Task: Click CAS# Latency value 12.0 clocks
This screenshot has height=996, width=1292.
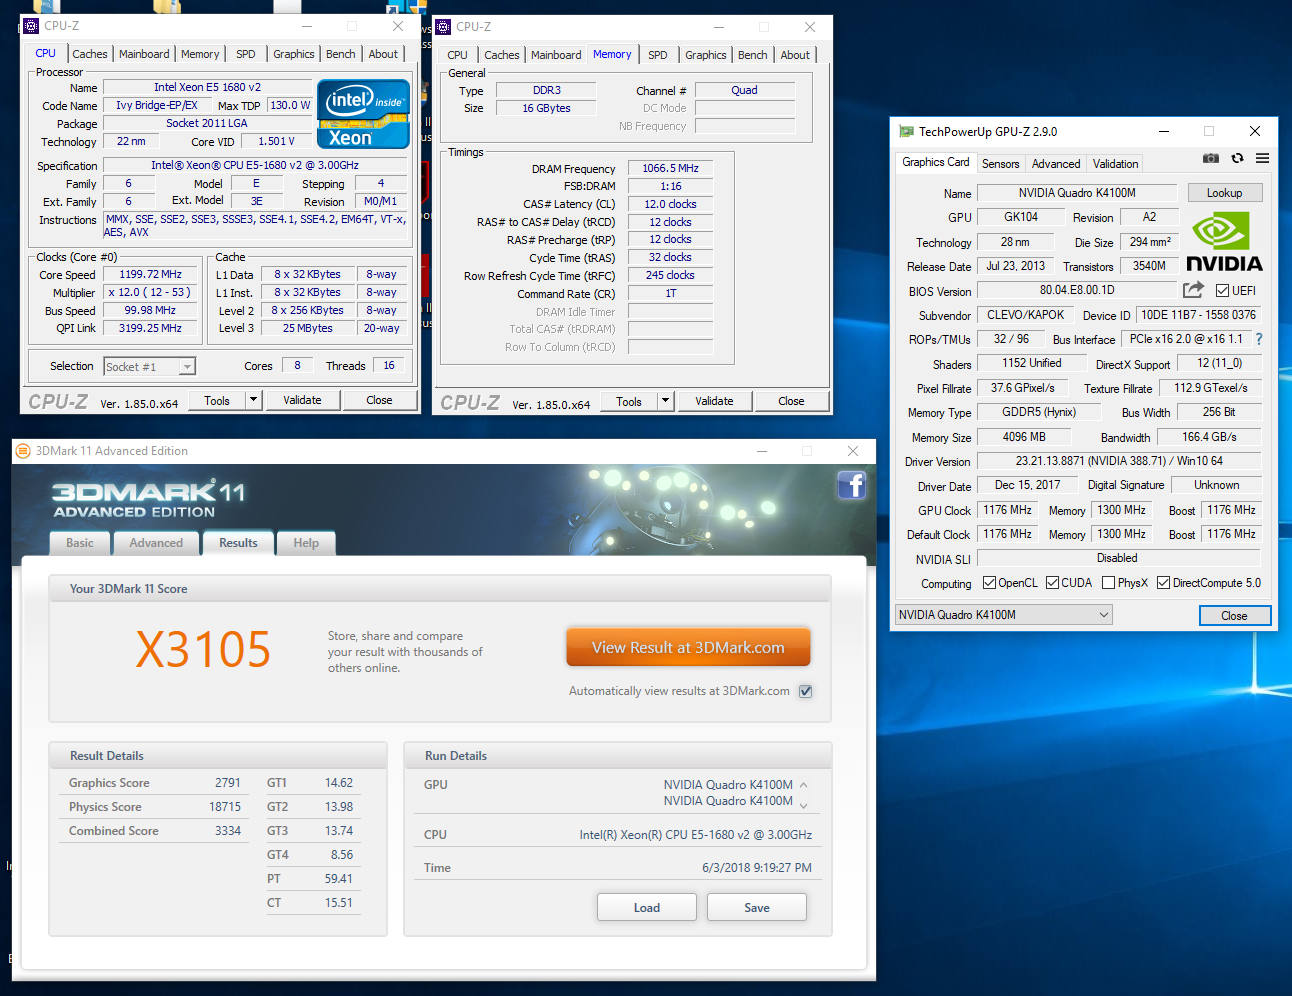Action: pos(670,204)
